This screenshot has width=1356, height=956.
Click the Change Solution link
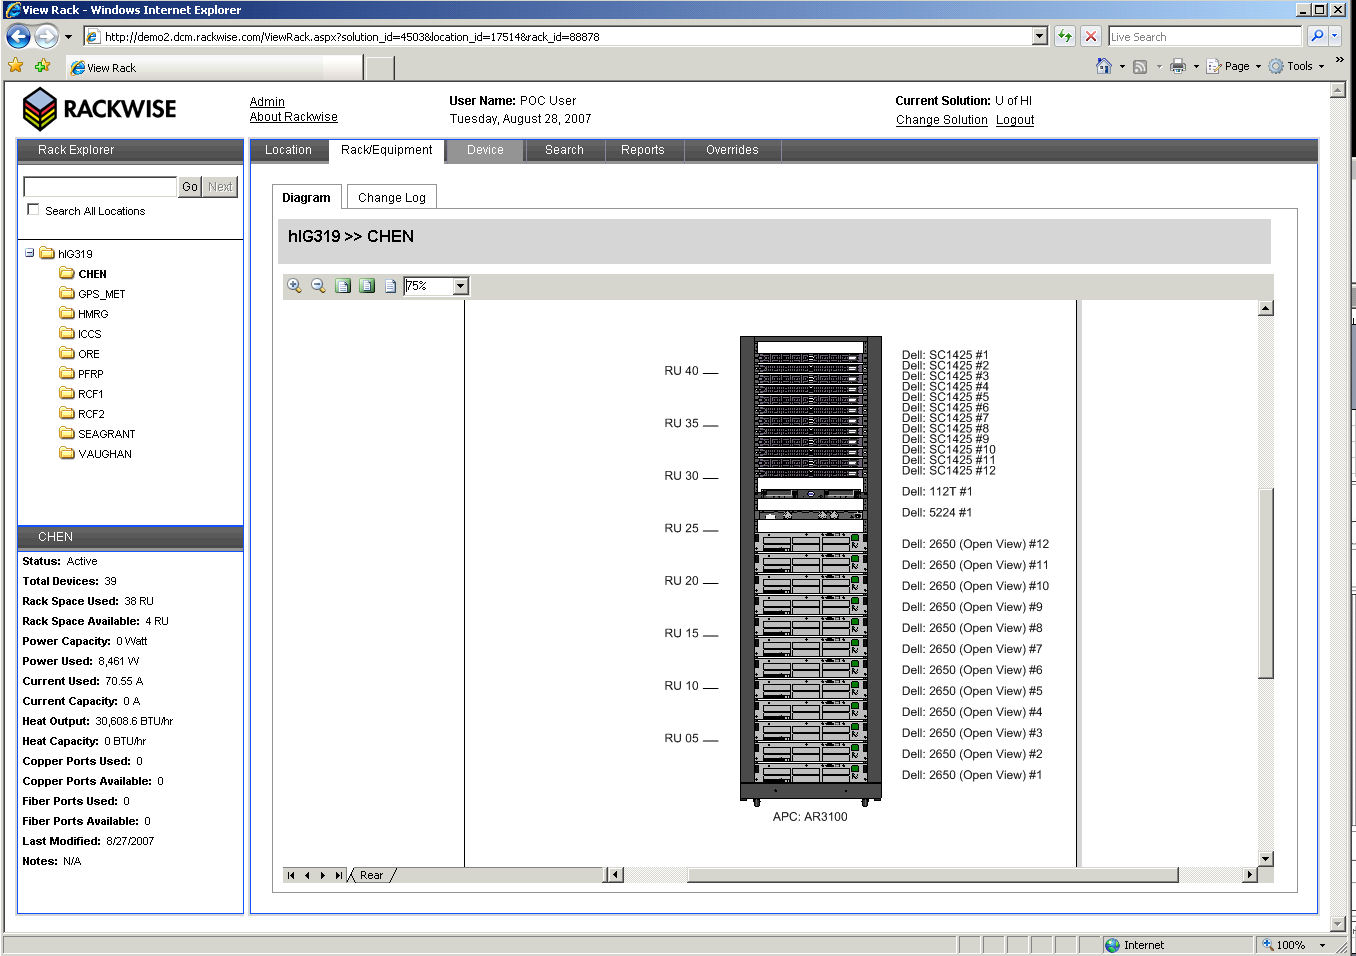pos(941,120)
